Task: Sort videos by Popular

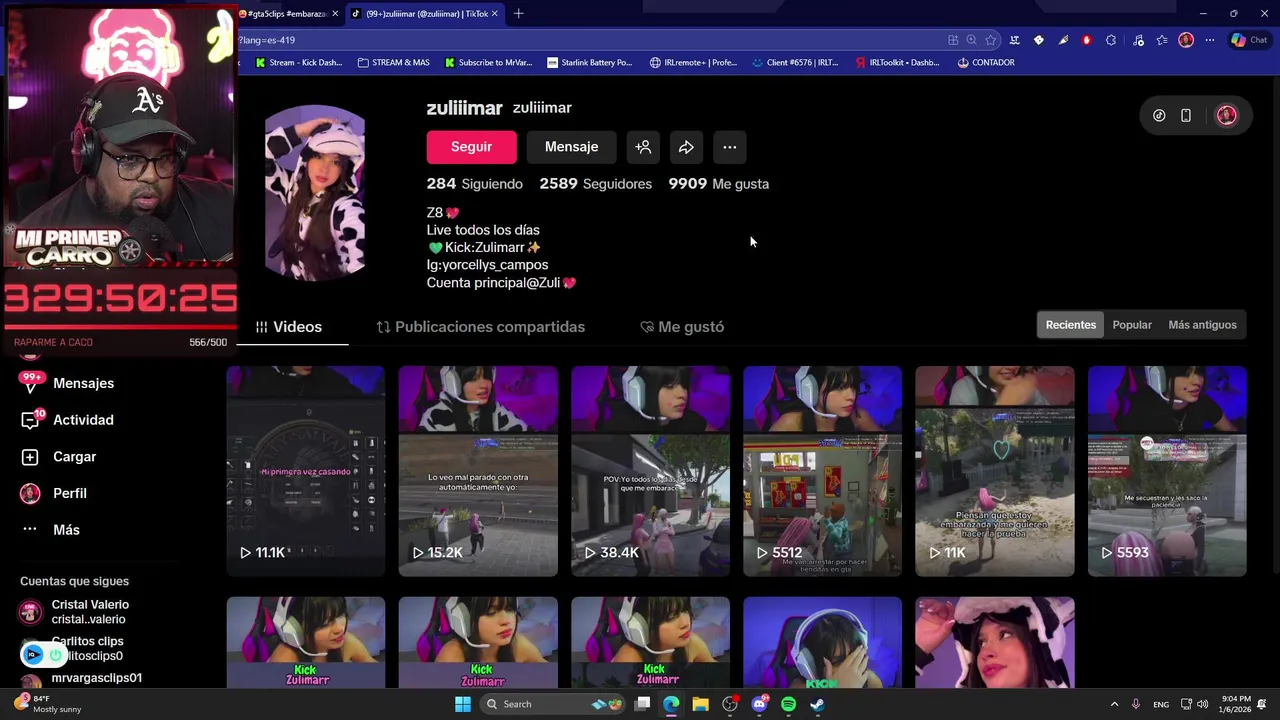Action: [1132, 325]
